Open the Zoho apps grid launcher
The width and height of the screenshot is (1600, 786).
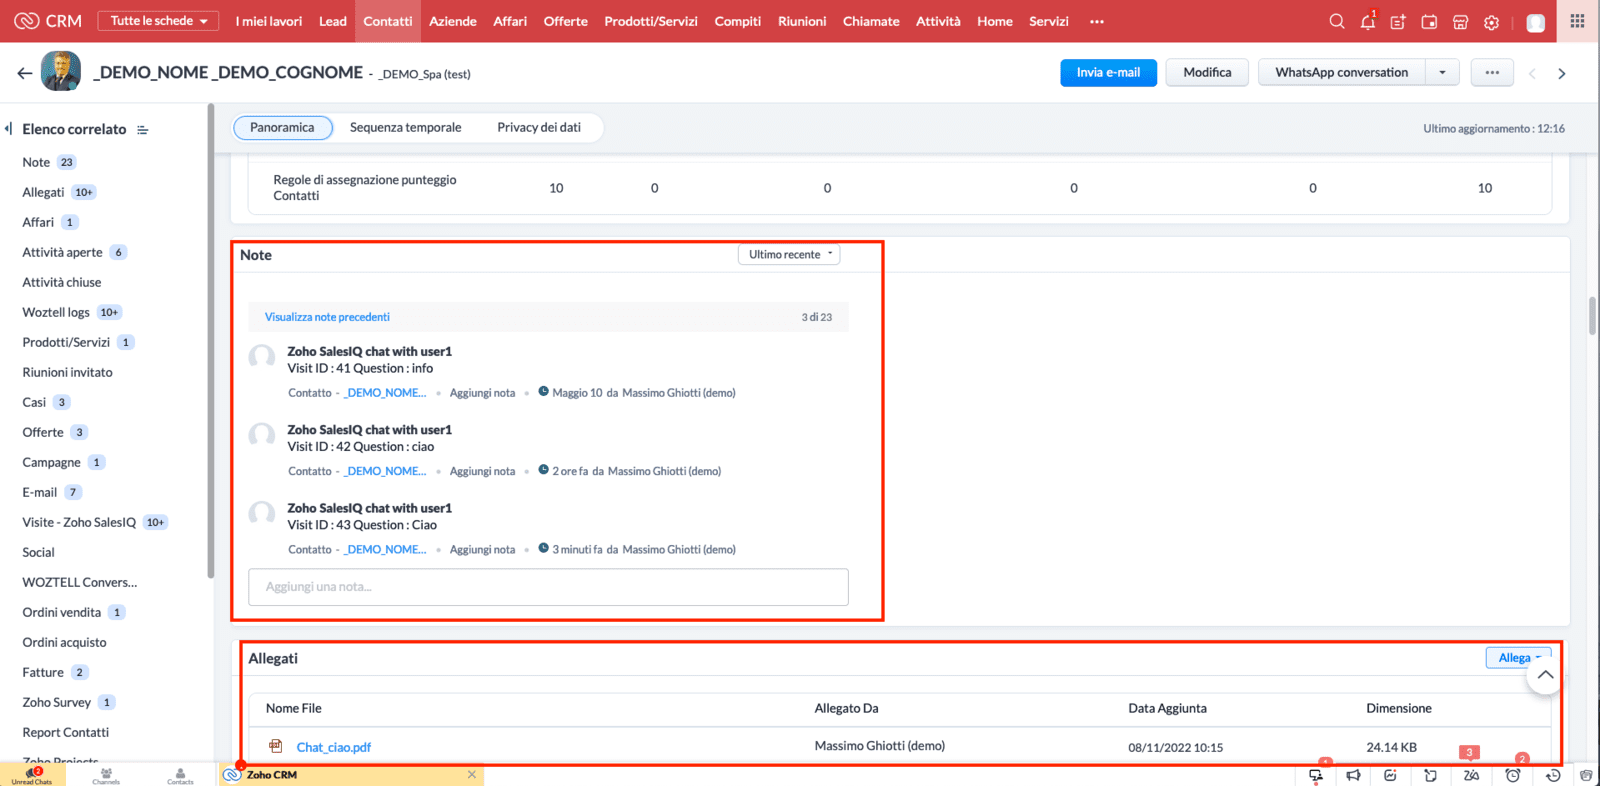[x=1577, y=21]
